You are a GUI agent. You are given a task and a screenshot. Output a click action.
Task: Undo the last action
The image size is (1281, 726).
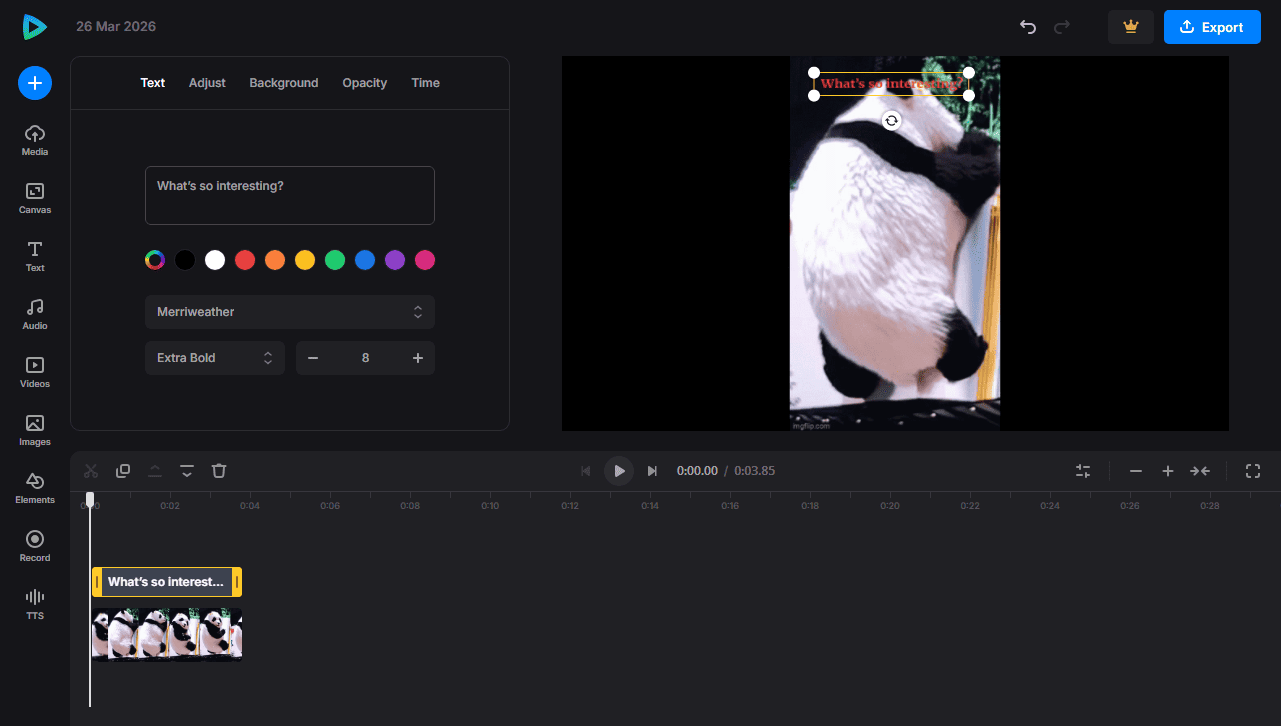(1027, 28)
